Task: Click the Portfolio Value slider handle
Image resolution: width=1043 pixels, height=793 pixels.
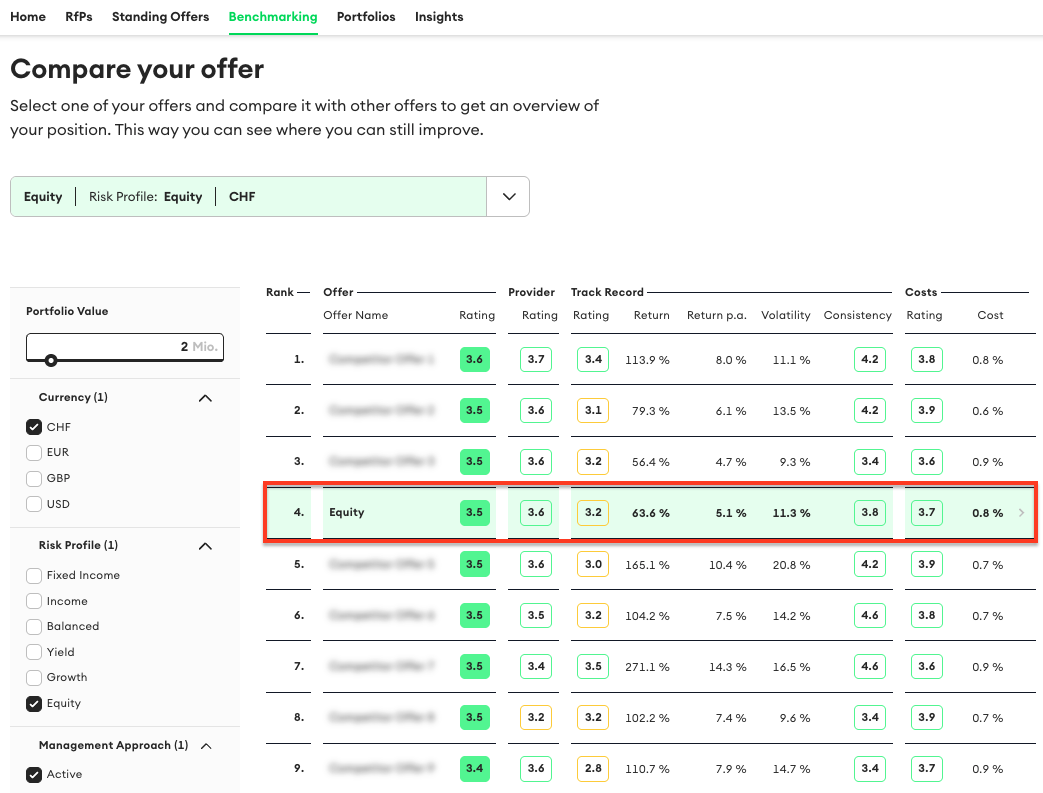Action: (x=51, y=360)
